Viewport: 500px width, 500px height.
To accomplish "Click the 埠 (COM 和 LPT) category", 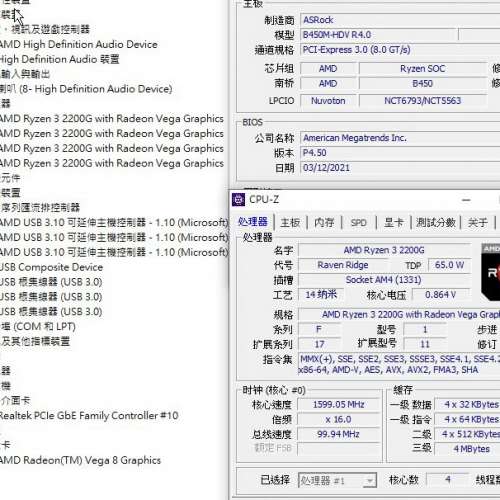I will 38,326.
